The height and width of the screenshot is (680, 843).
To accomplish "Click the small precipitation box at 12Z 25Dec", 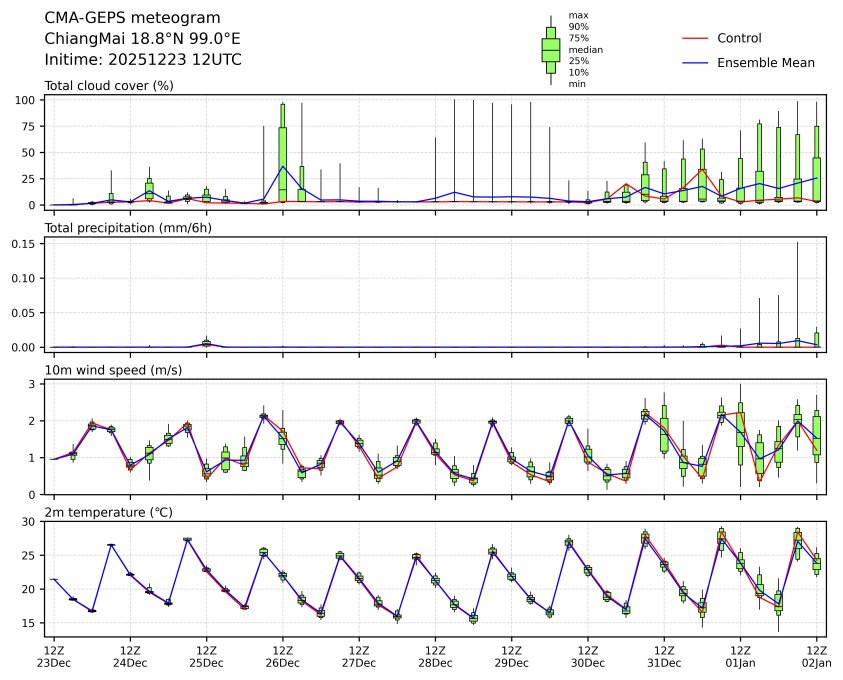I will pos(206,342).
